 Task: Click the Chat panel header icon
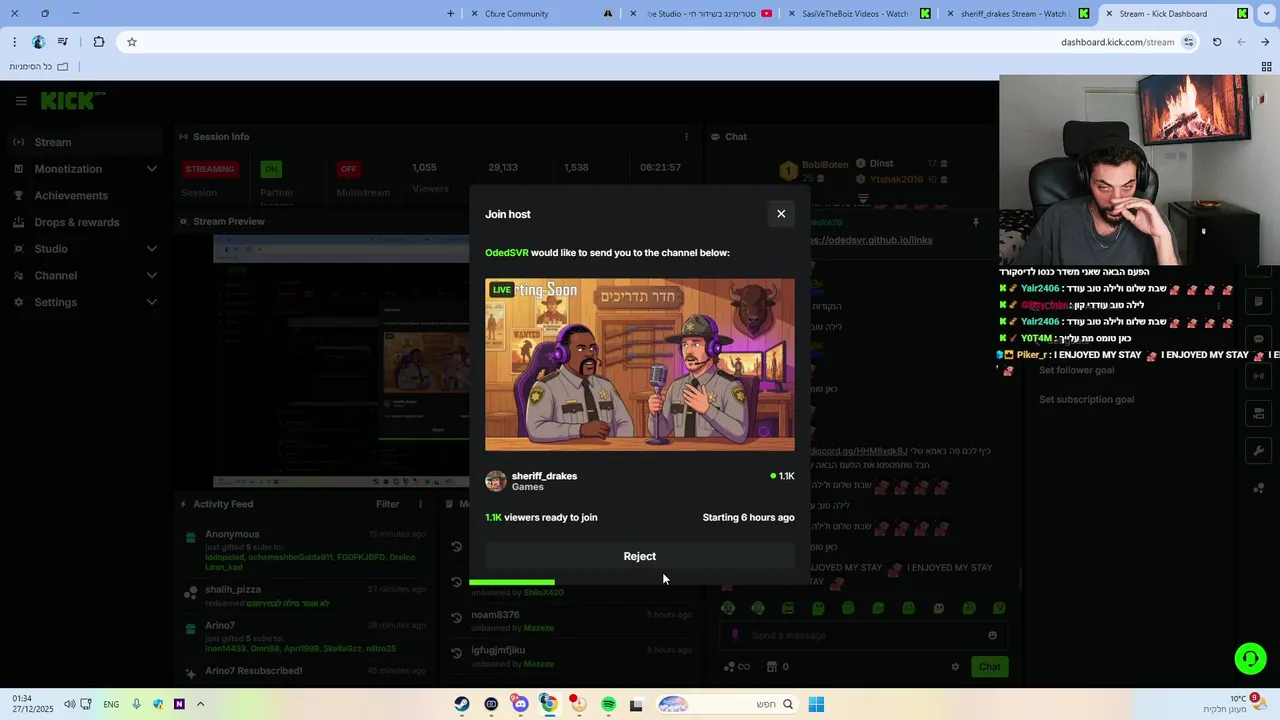(x=716, y=137)
